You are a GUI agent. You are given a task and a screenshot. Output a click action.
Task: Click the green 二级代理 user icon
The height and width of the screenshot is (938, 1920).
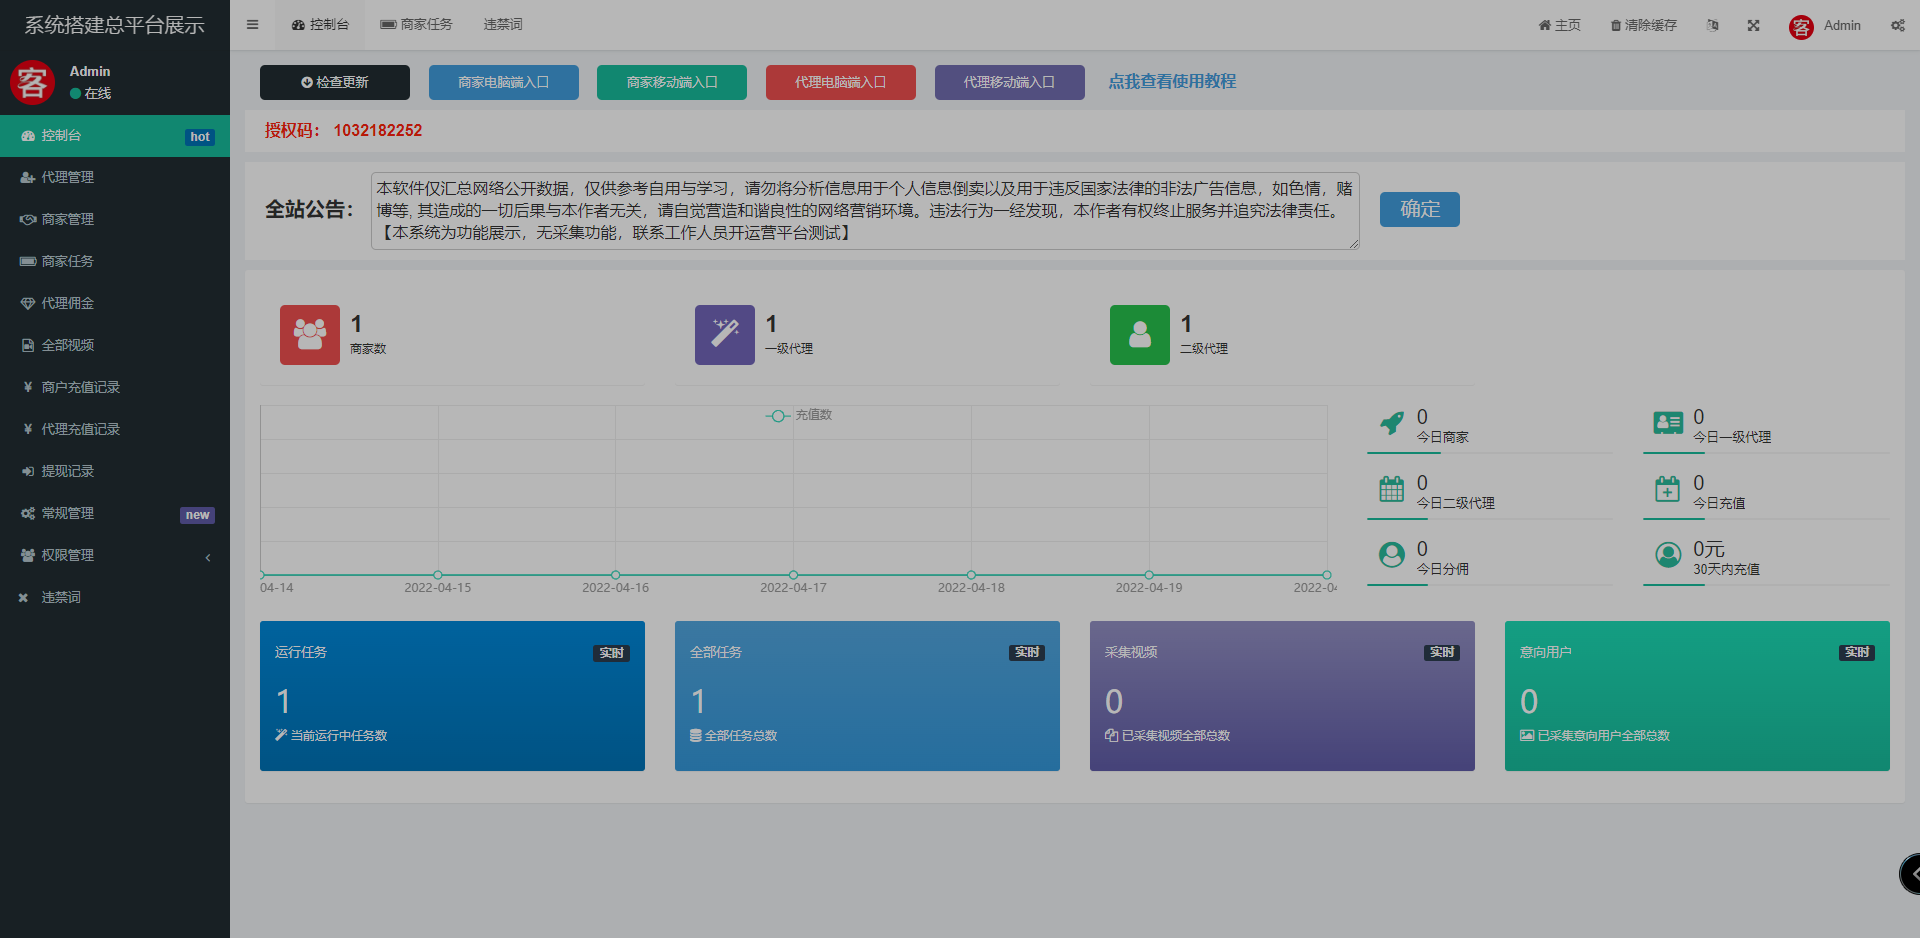click(1139, 335)
